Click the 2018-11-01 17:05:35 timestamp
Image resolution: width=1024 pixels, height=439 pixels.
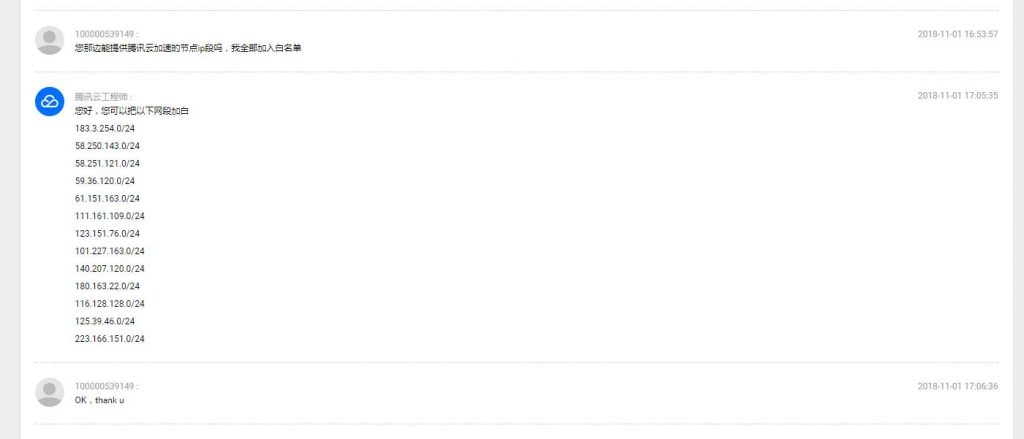point(957,95)
